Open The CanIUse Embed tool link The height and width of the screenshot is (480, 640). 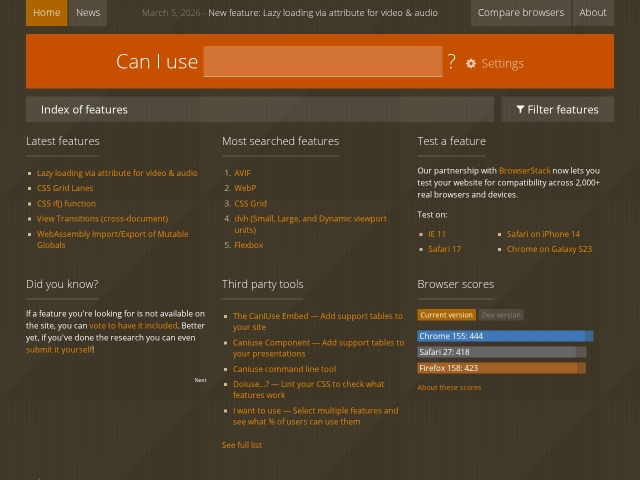(x=318, y=321)
